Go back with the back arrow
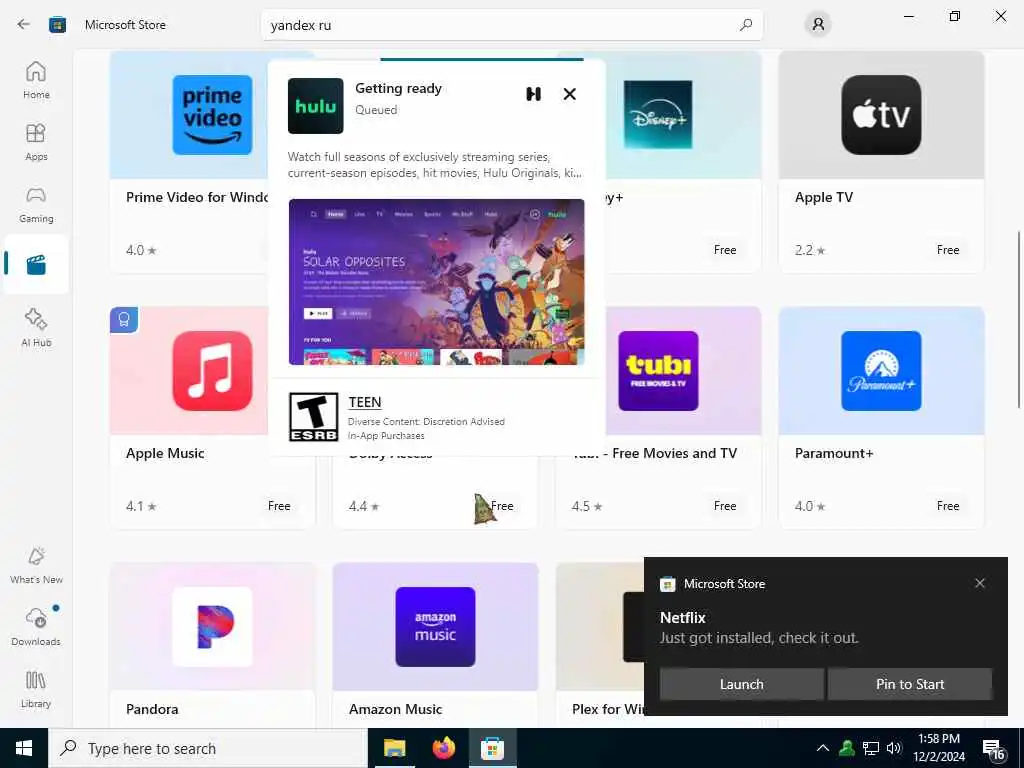Image resolution: width=1024 pixels, height=768 pixels. coord(24,24)
